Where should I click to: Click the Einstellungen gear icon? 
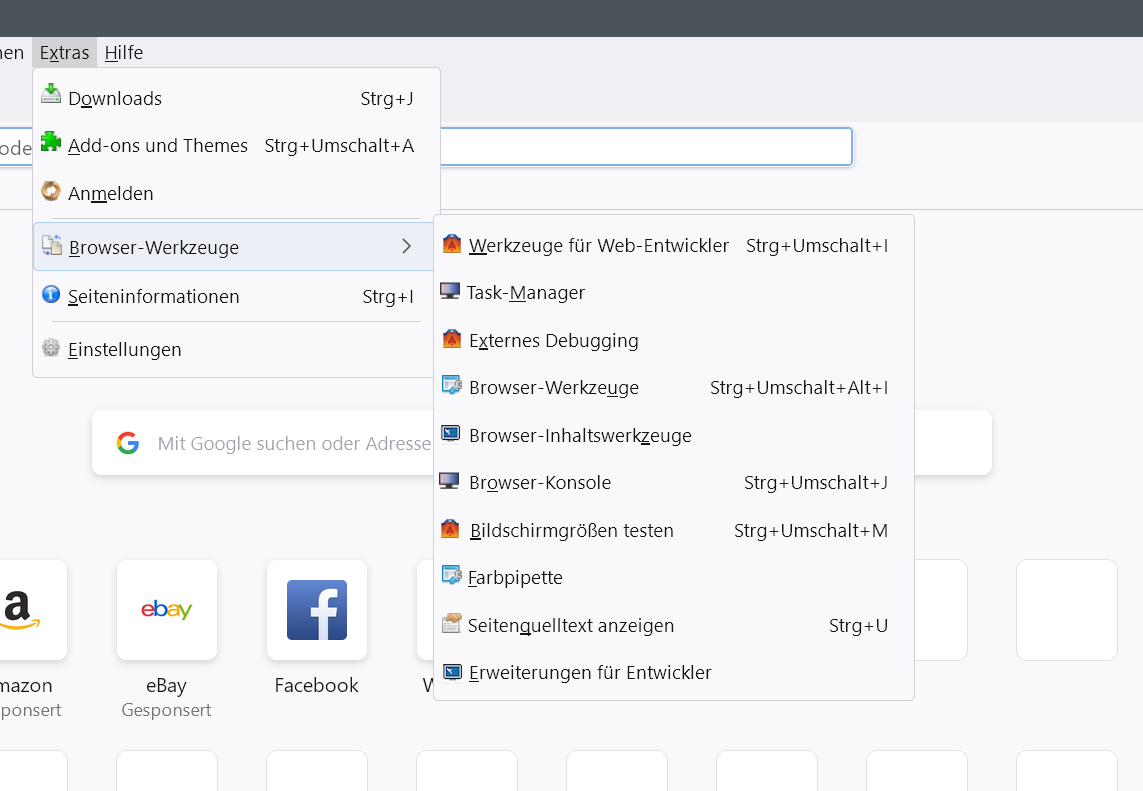click(x=51, y=348)
